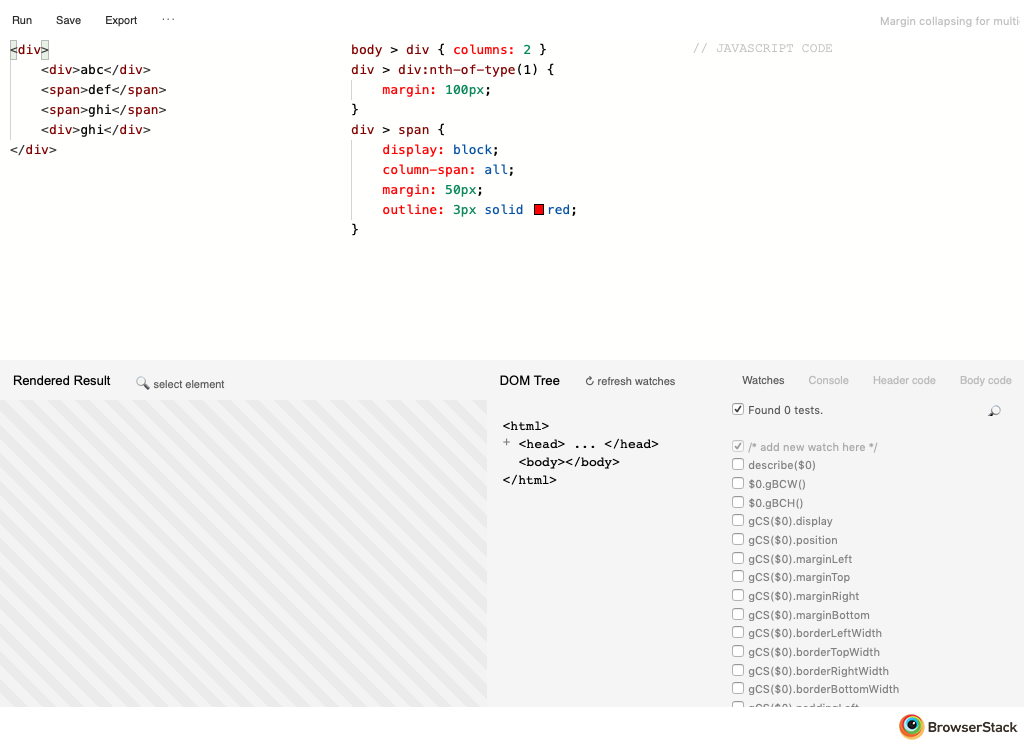Select the body node in DOM Tree
This screenshot has width=1024, height=746.
pos(568,462)
